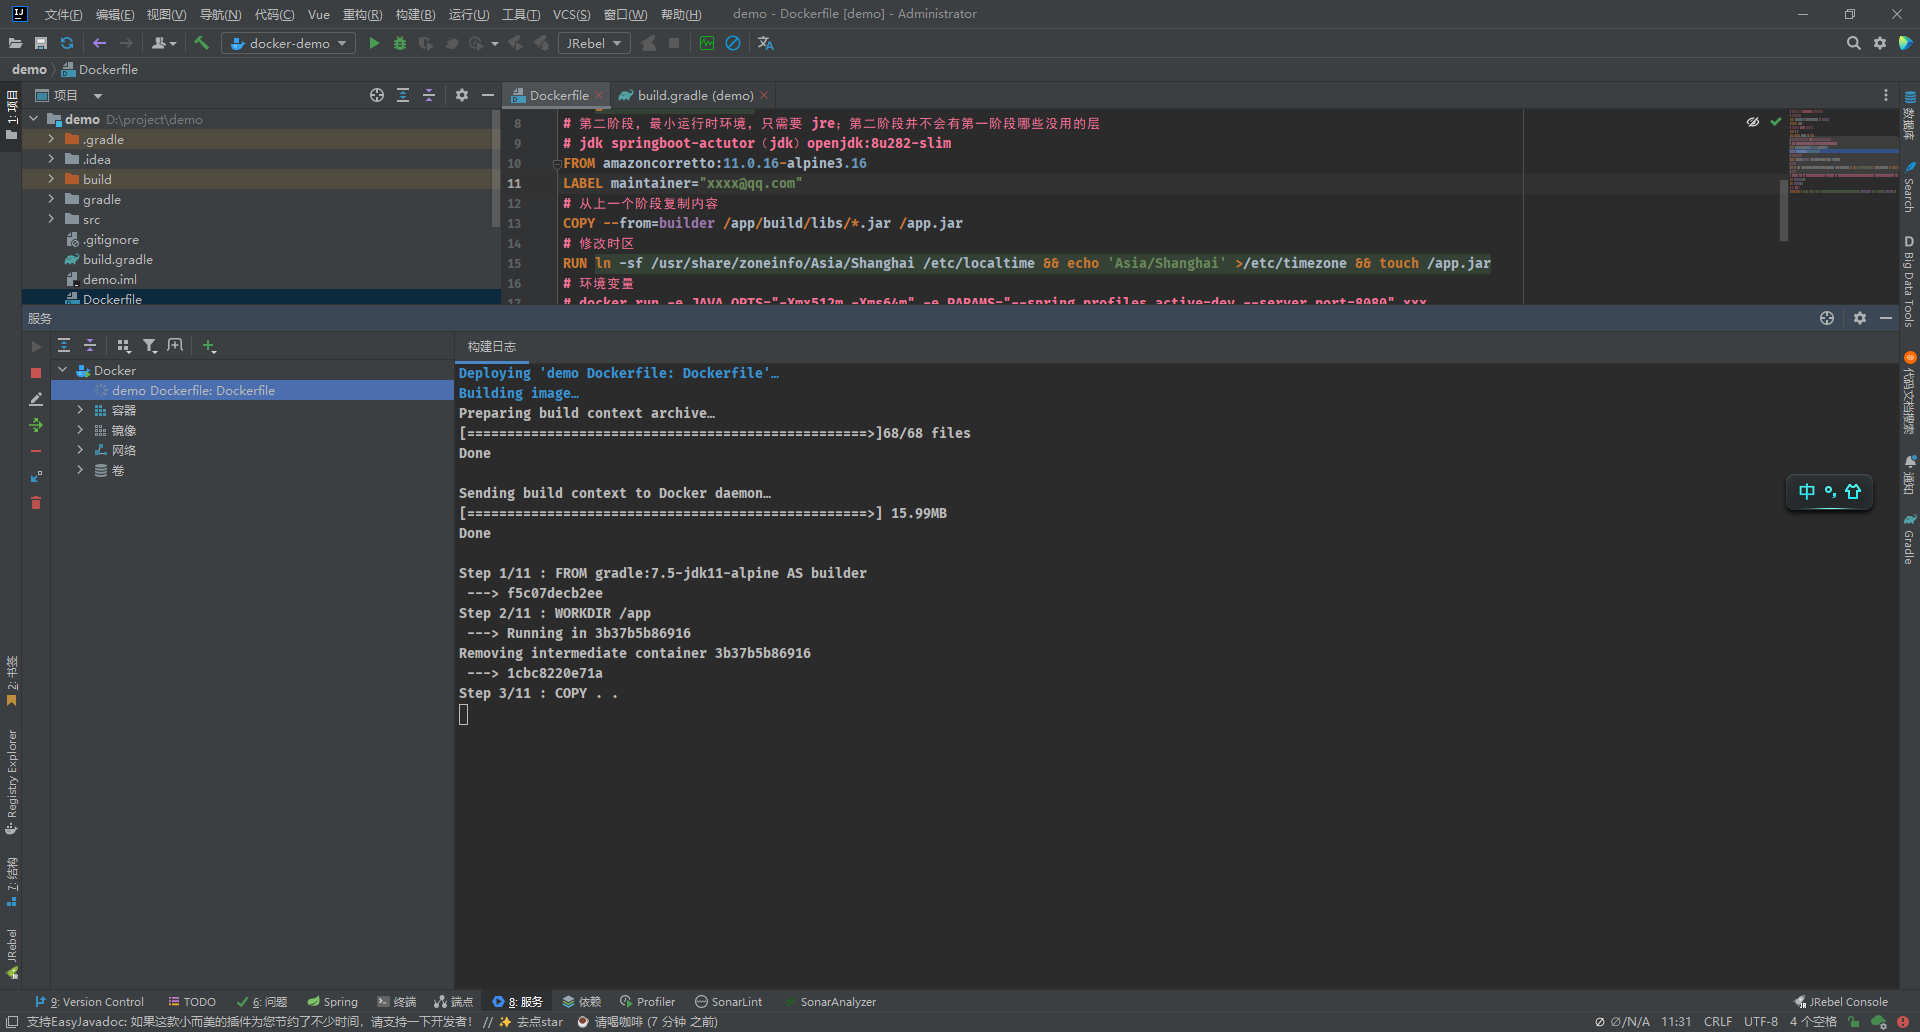Navigate back with the left arrow icon
This screenshot has height=1032, width=1920.
pyautogui.click(x=99, y=43)
